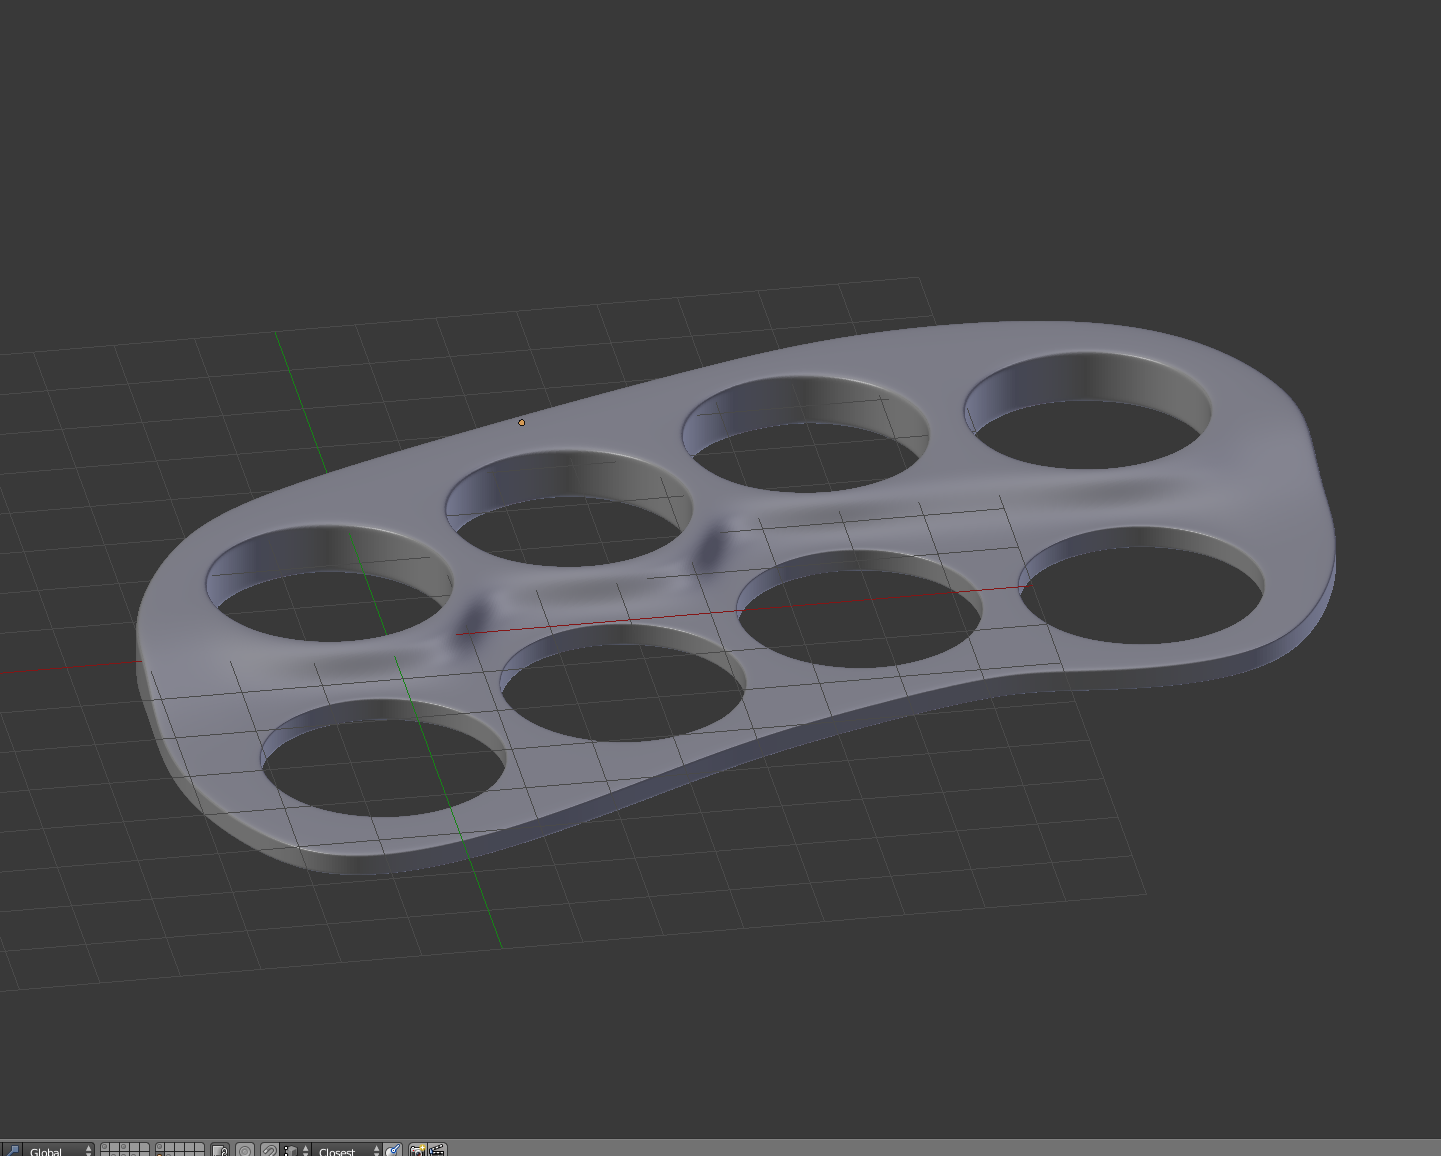Image resolution: width=1441 pixels, height=1156 pixels.
Task: Click the object origin dot above the tray
Action: [x=524, y=424]
